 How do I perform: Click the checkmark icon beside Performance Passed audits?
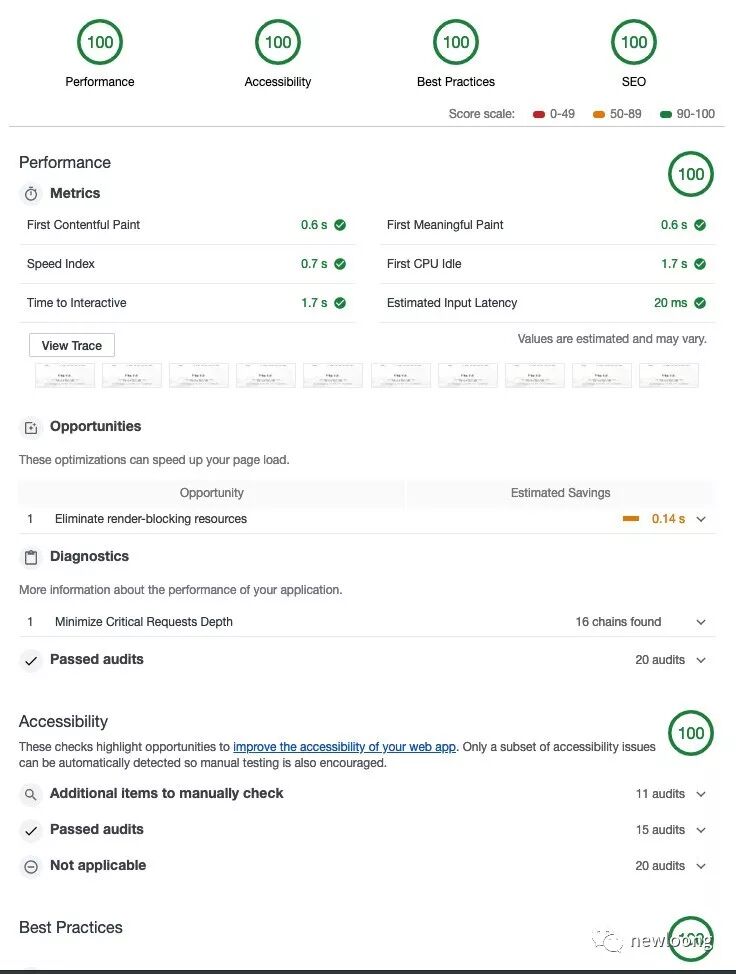point(31,661)
